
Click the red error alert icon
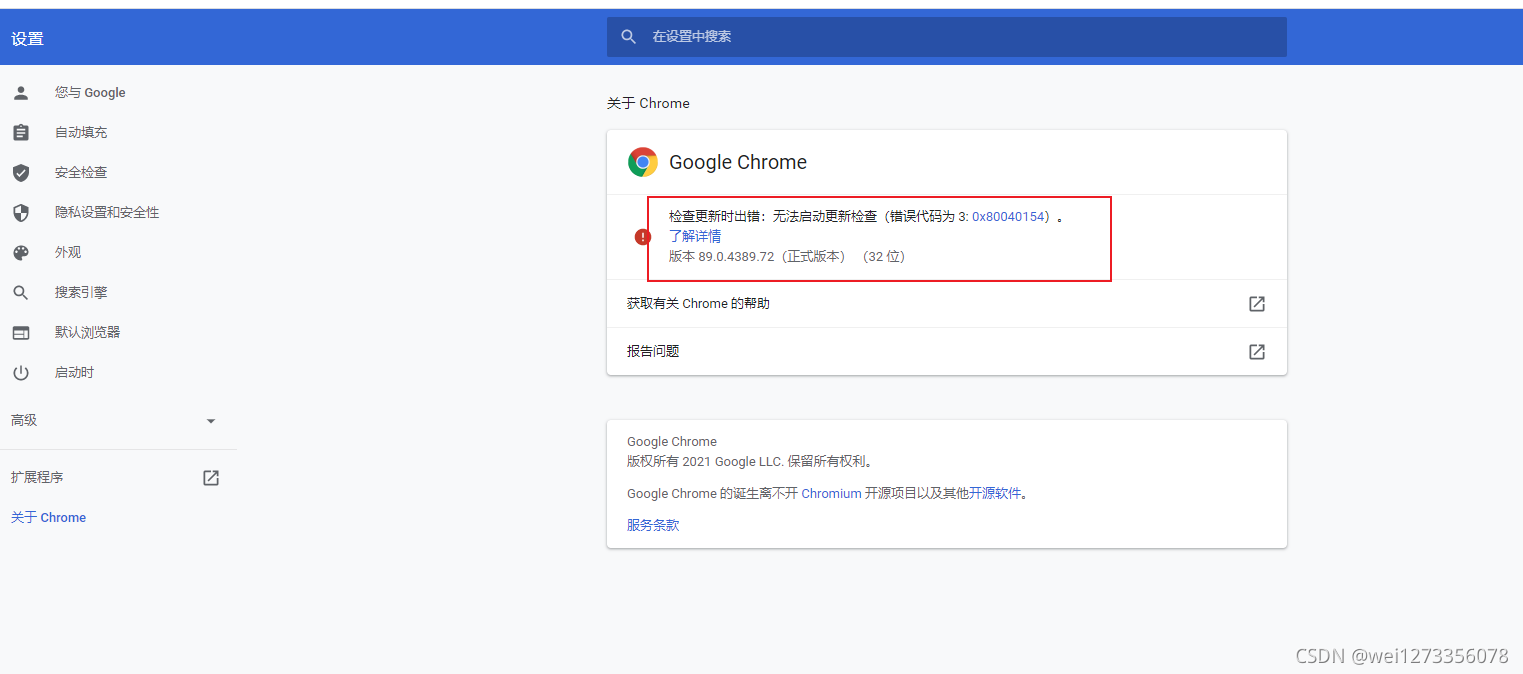coord(643,236)
